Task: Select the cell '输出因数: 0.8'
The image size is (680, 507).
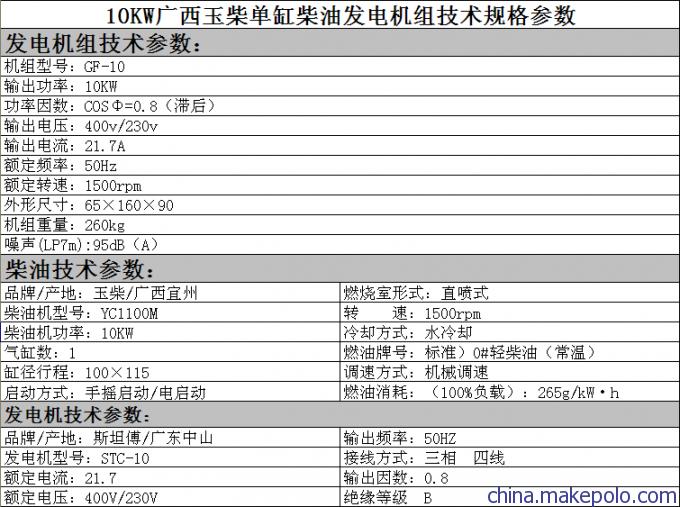Action: (x=510, y=478)
